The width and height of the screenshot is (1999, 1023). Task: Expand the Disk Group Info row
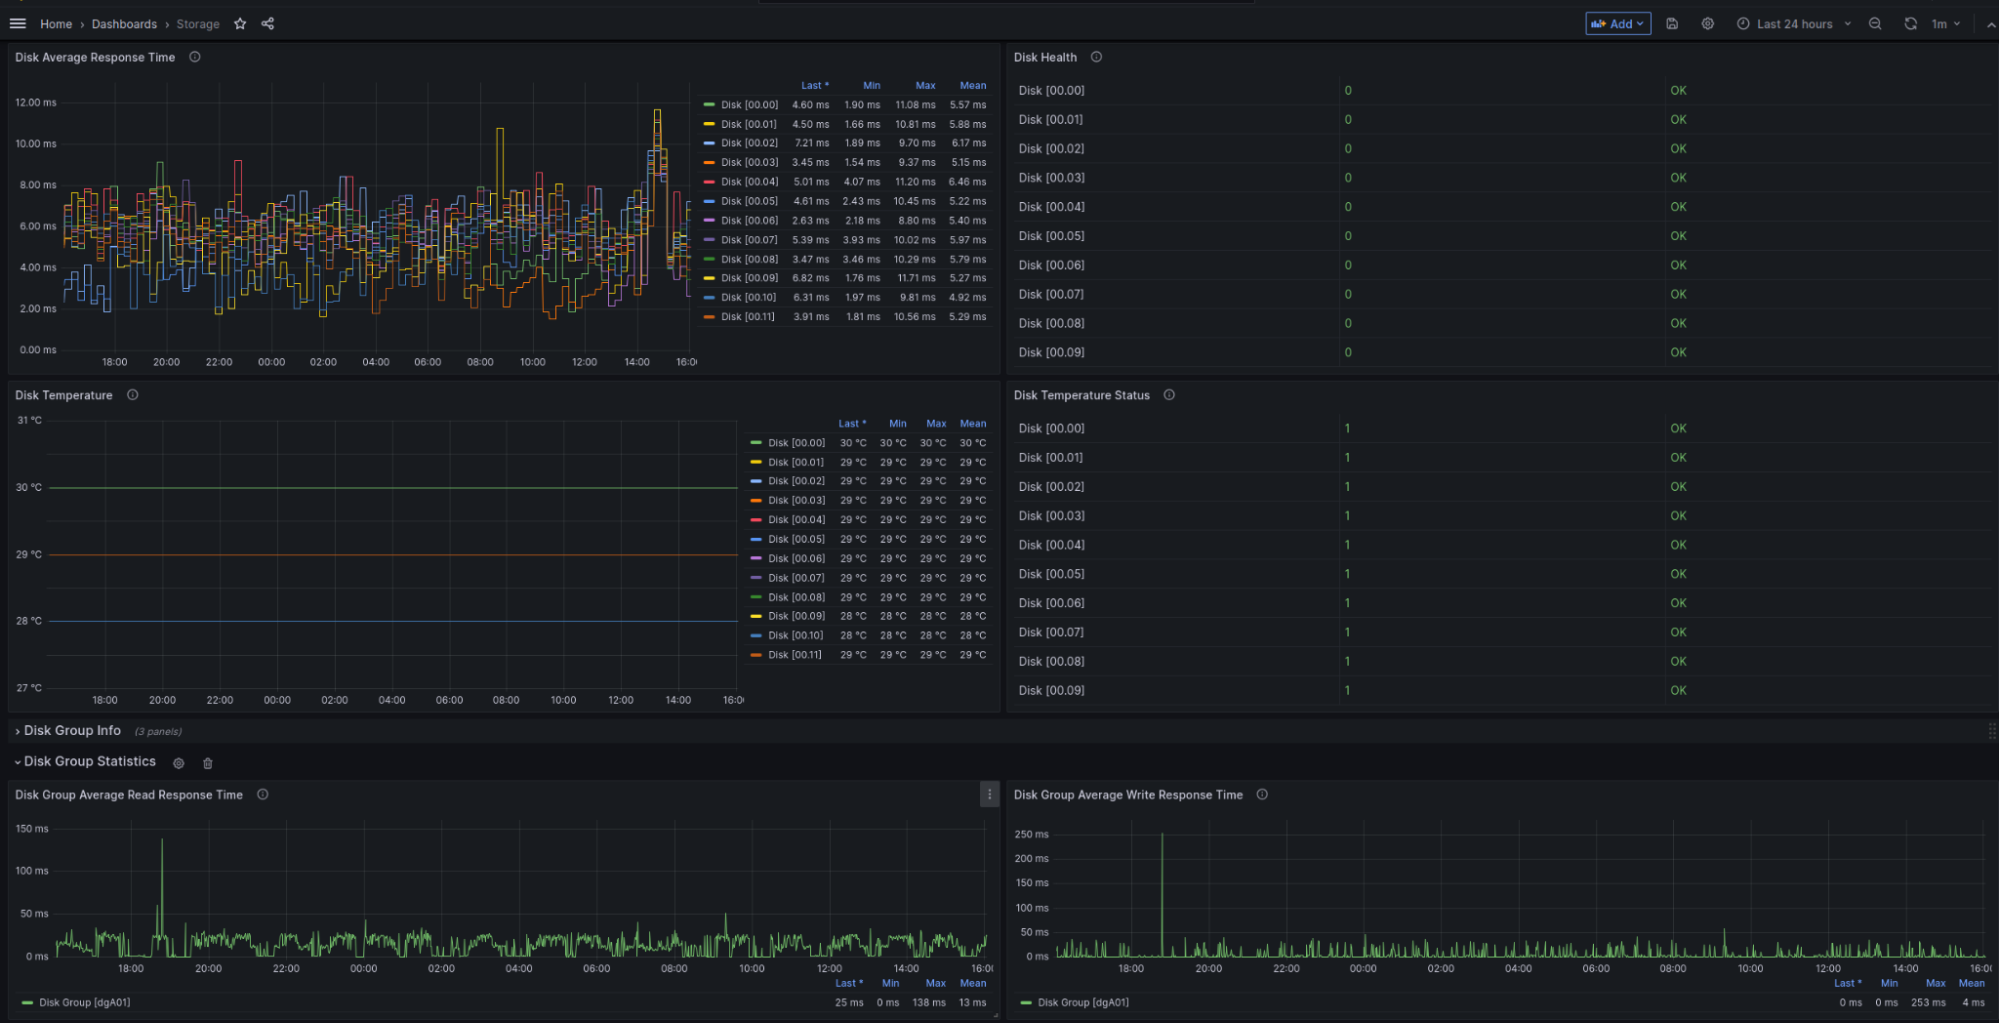coord(72,731)
